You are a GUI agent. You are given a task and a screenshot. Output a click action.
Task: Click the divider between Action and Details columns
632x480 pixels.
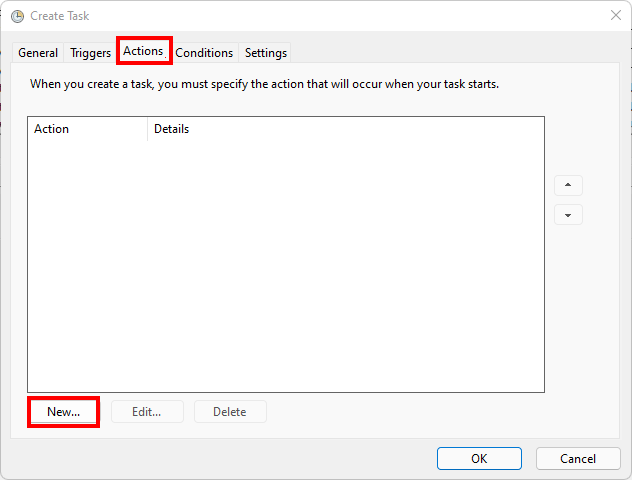pyautogui.click(x=147, y=129)
